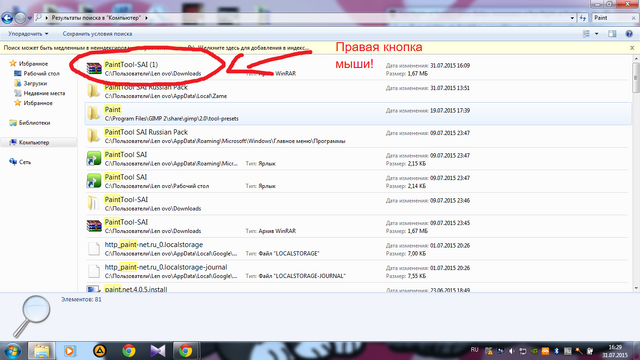Open the recent pages dropdown beside Forward
The image size is (640, 360).
(29, 18)
